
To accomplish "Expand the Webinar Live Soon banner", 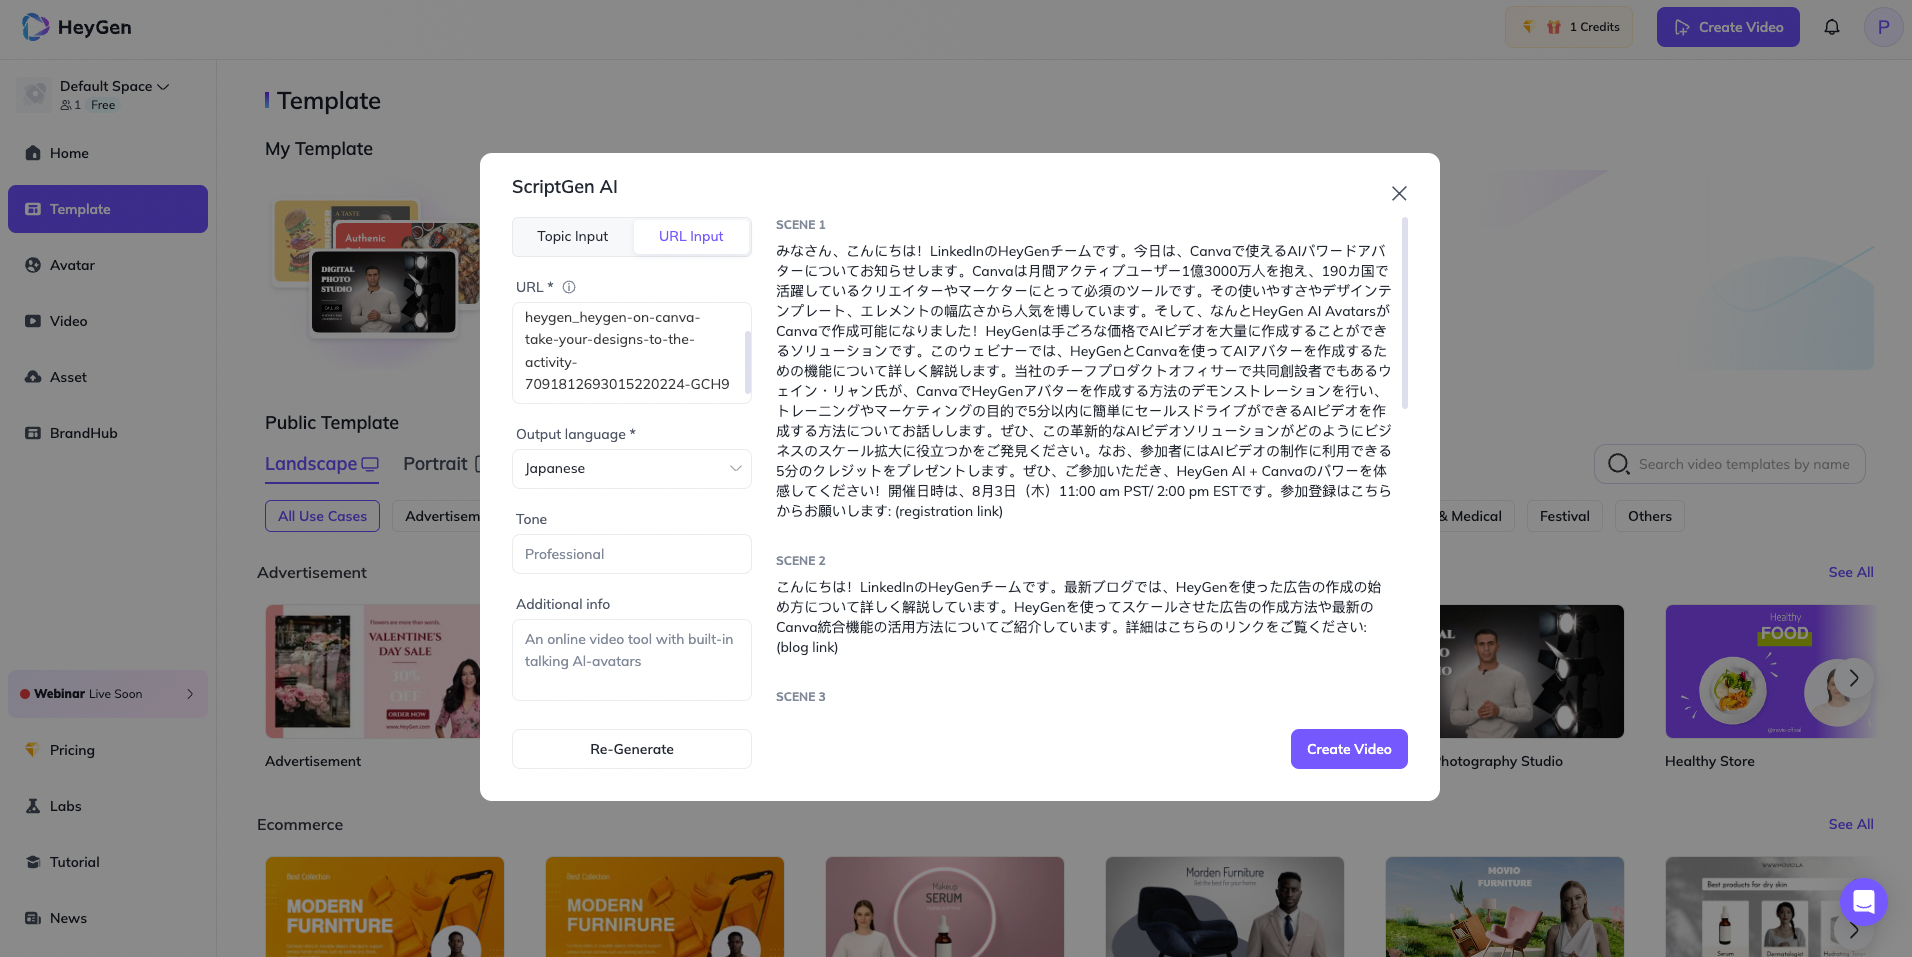I will pyautogui.click(x=108, y=694).
